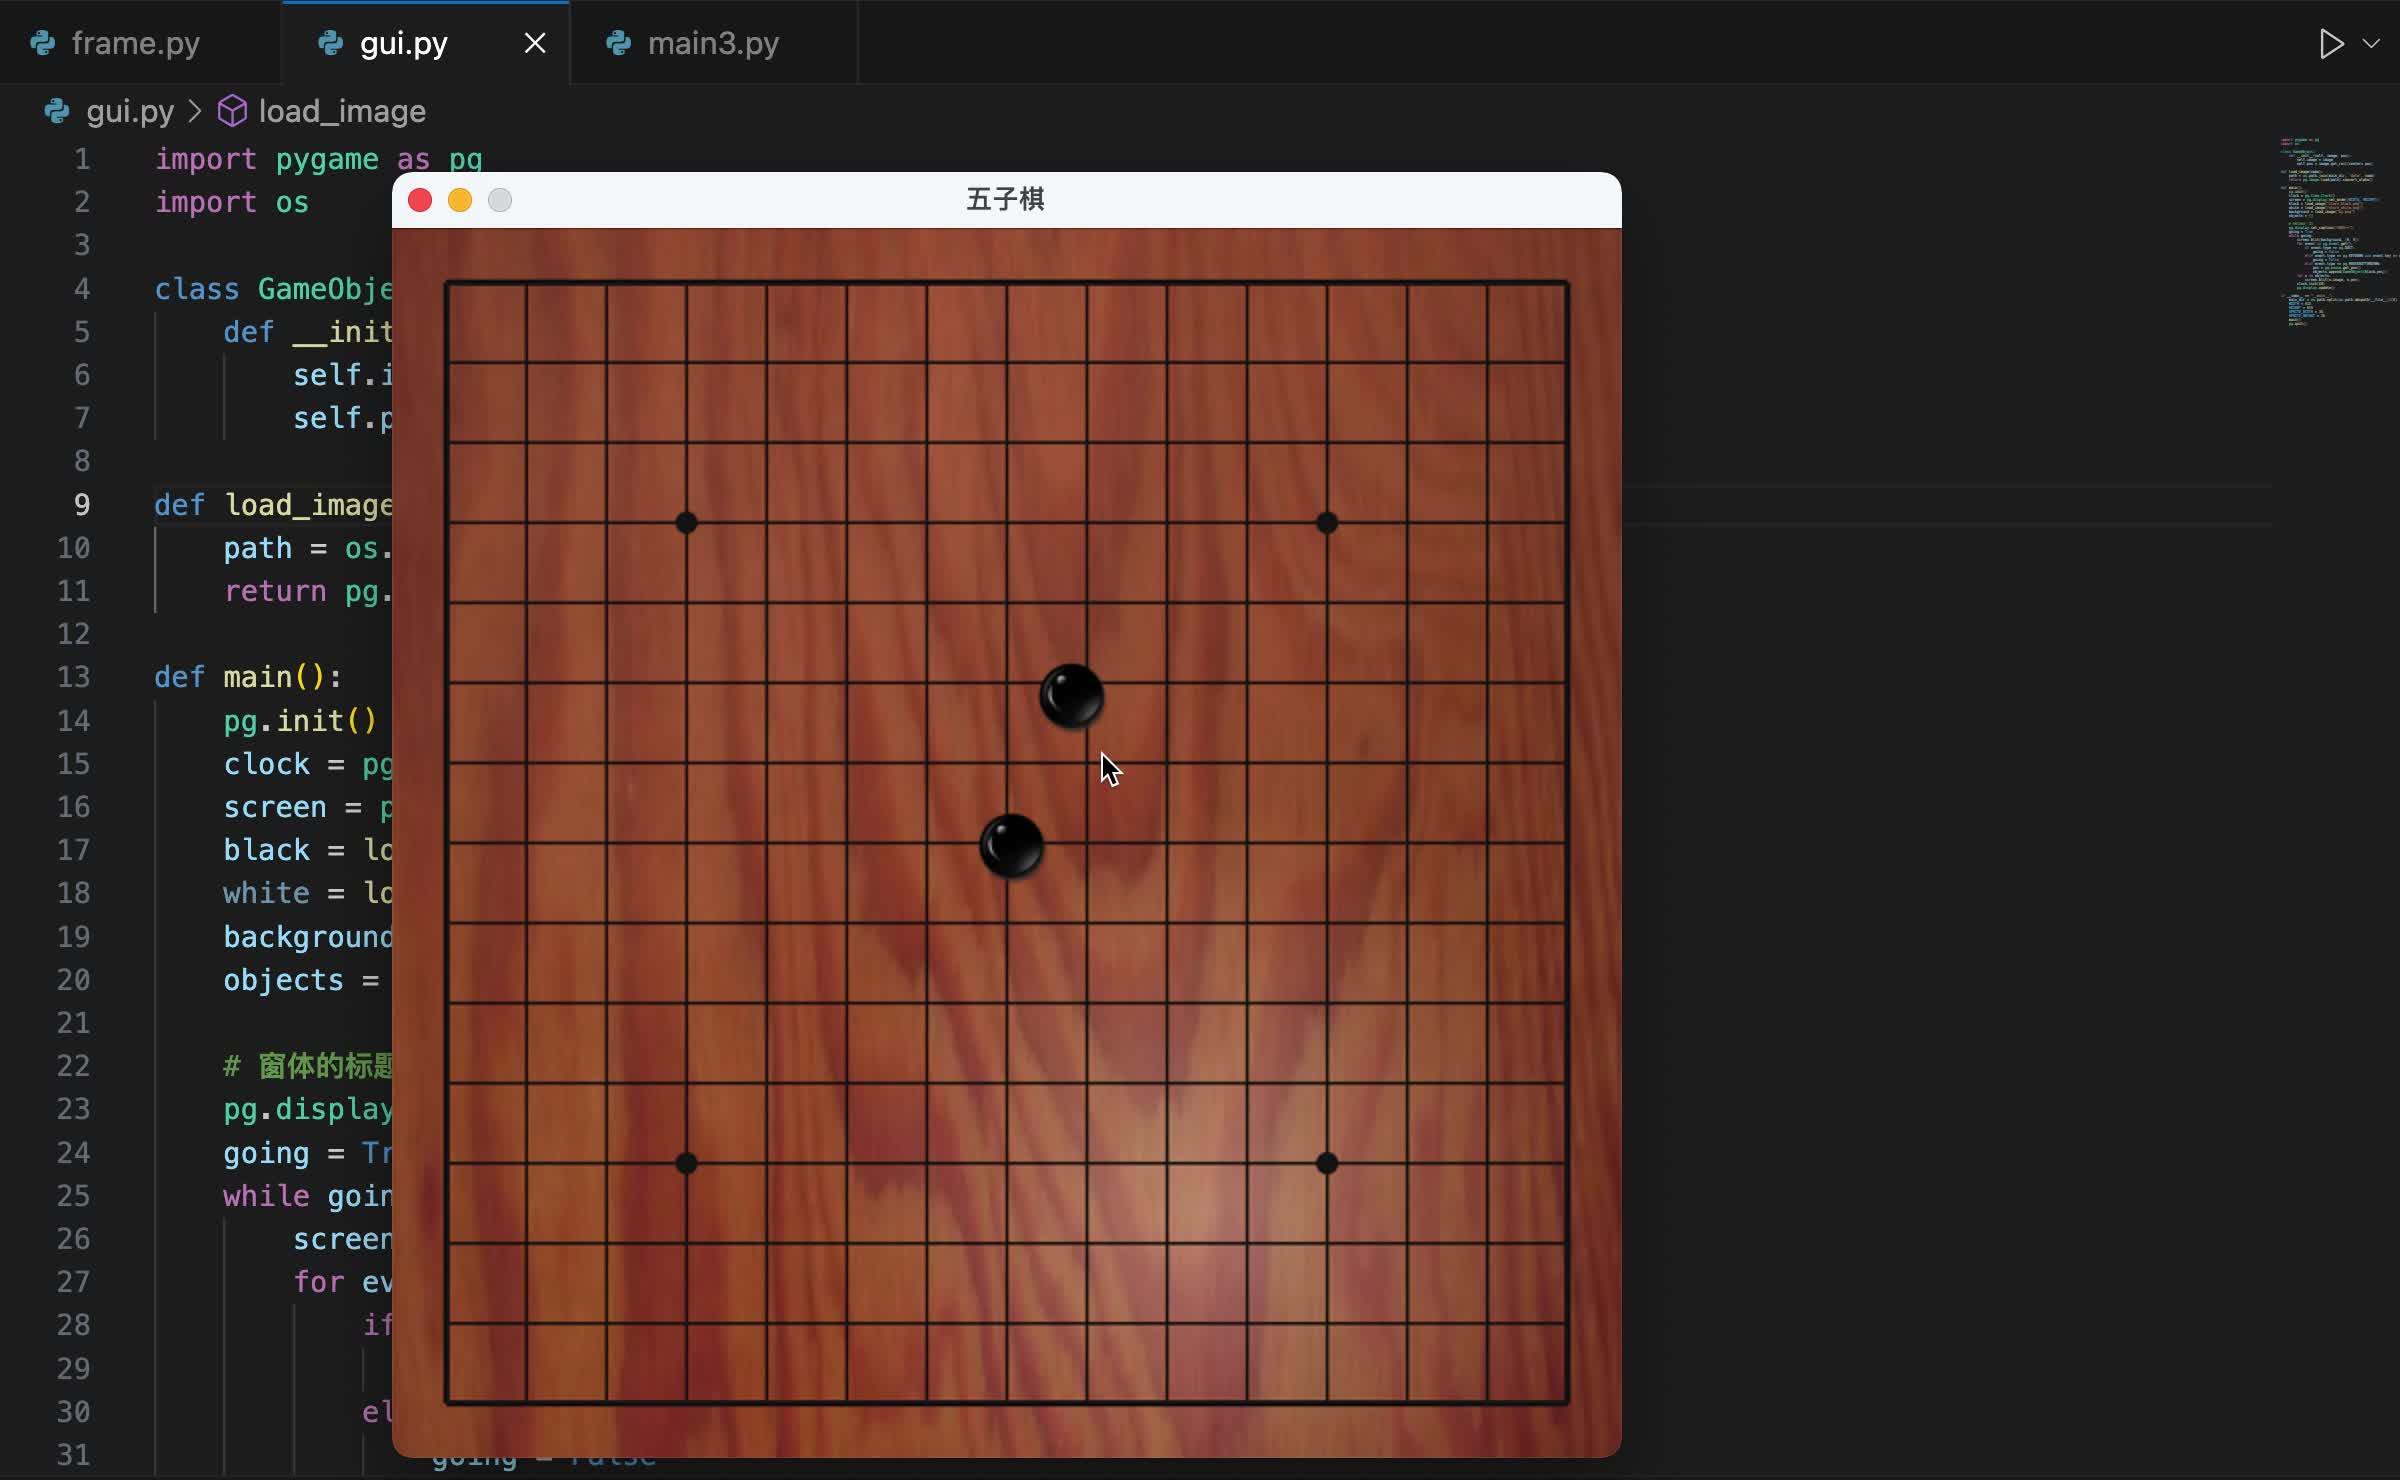This screenshot has height=1480, width=2400.
Task: Minimize the 五子棋 game window
Action: coord(460,201)
